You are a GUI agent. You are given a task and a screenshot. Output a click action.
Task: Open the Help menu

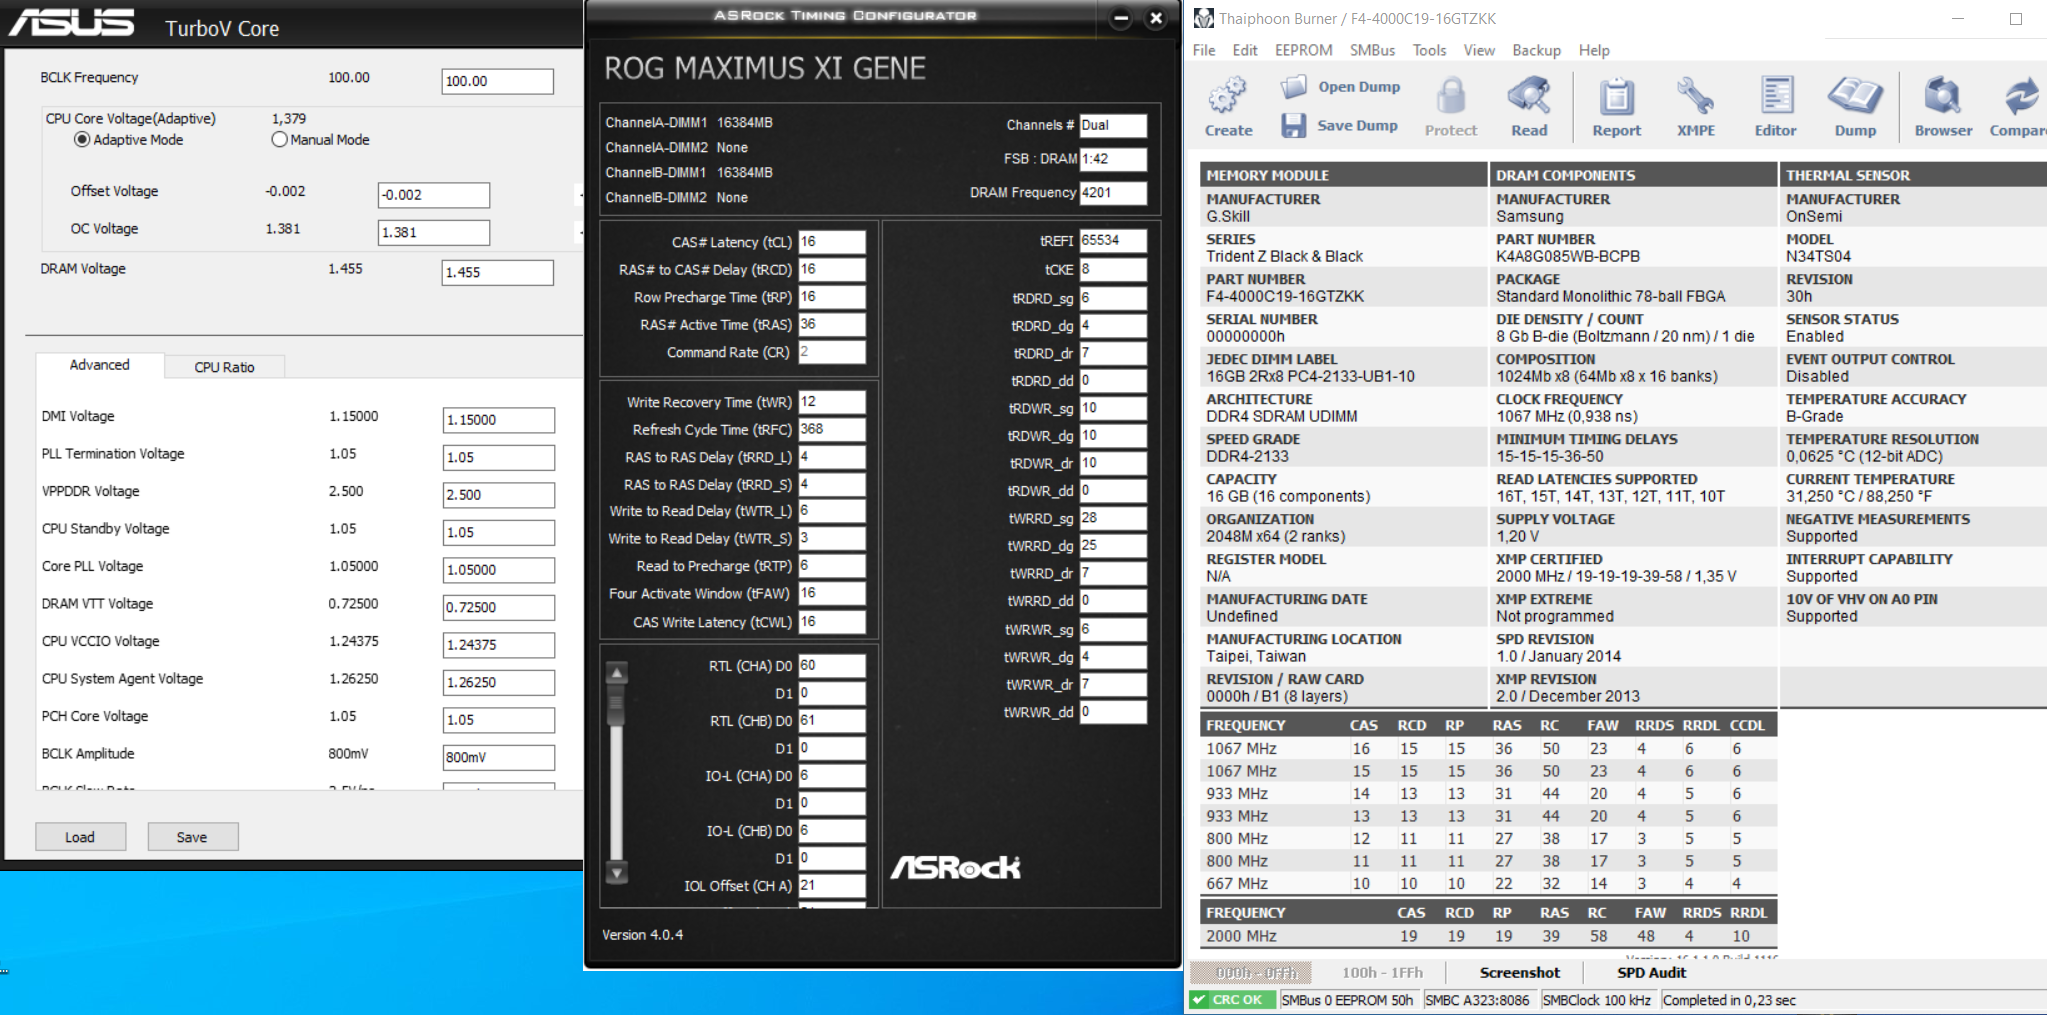(x=1594, y=50)
